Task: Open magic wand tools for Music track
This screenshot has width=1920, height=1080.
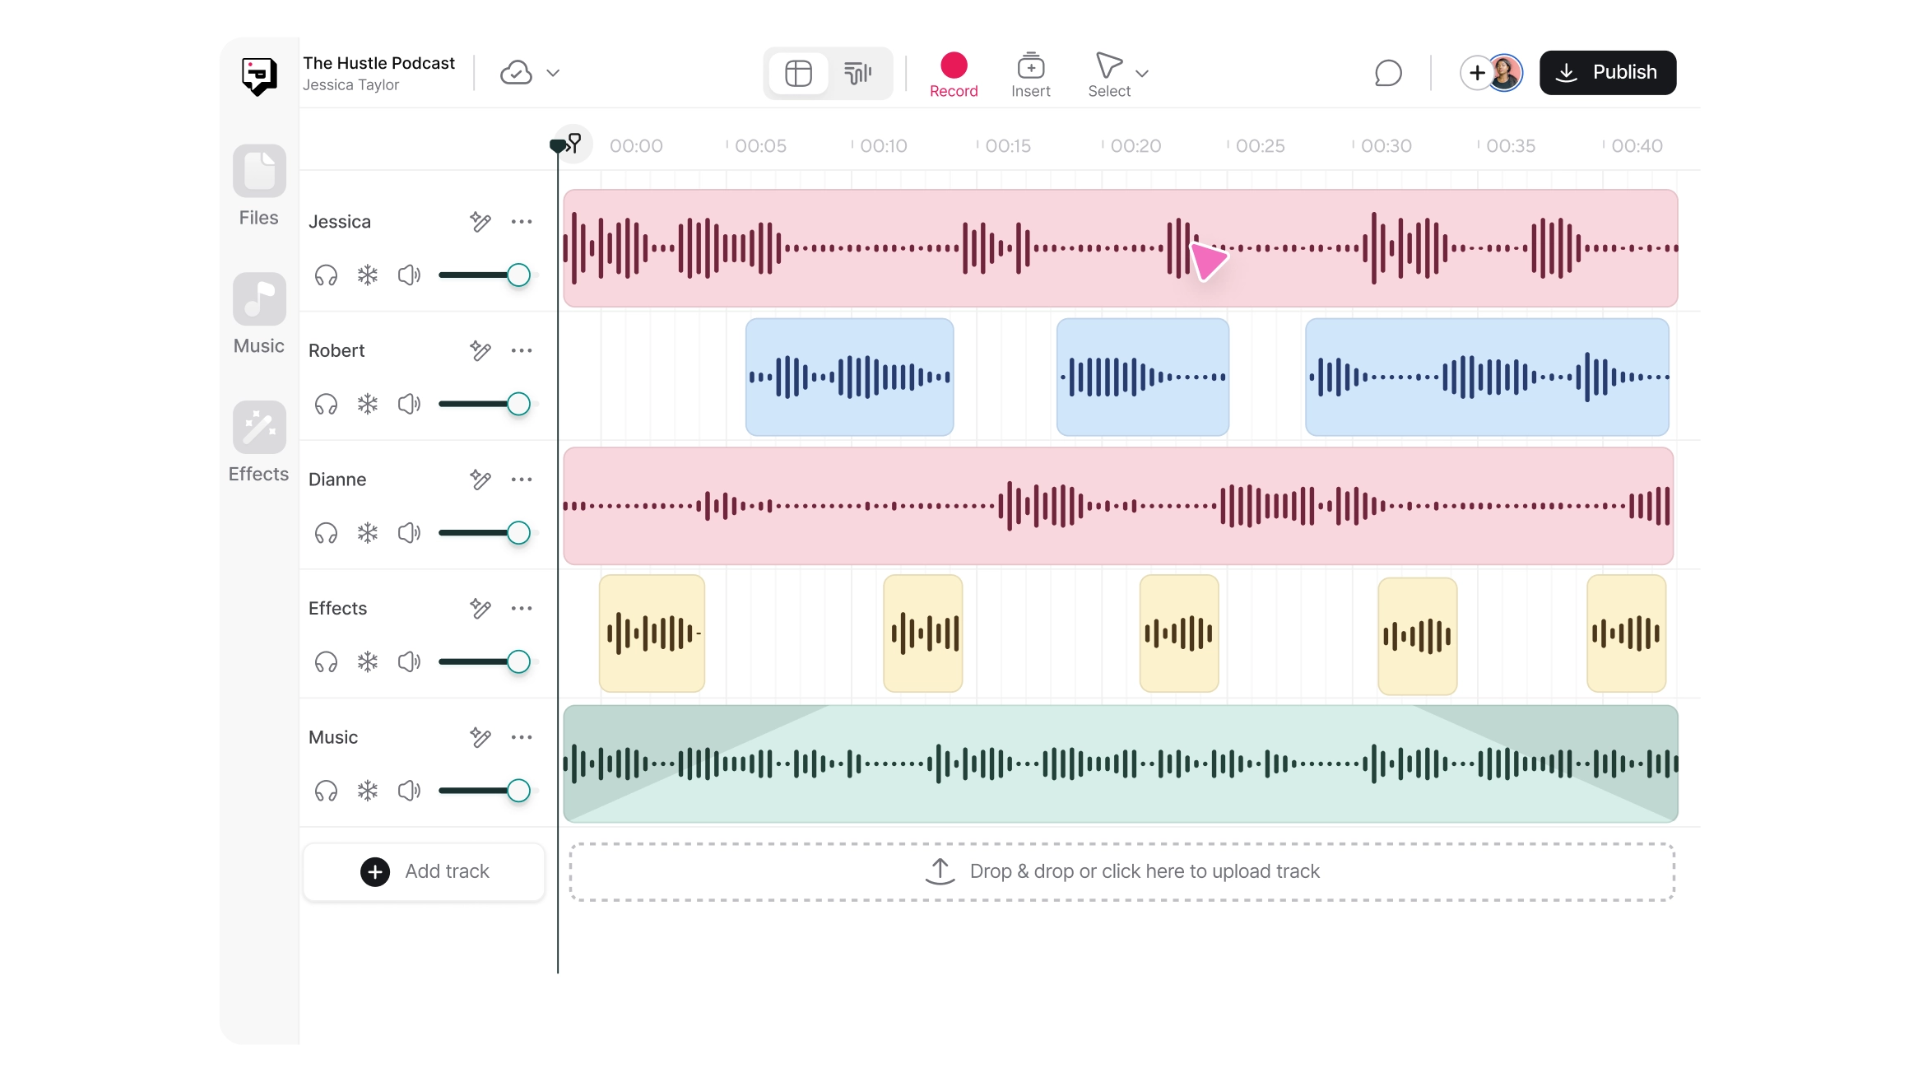Action: 481,738
